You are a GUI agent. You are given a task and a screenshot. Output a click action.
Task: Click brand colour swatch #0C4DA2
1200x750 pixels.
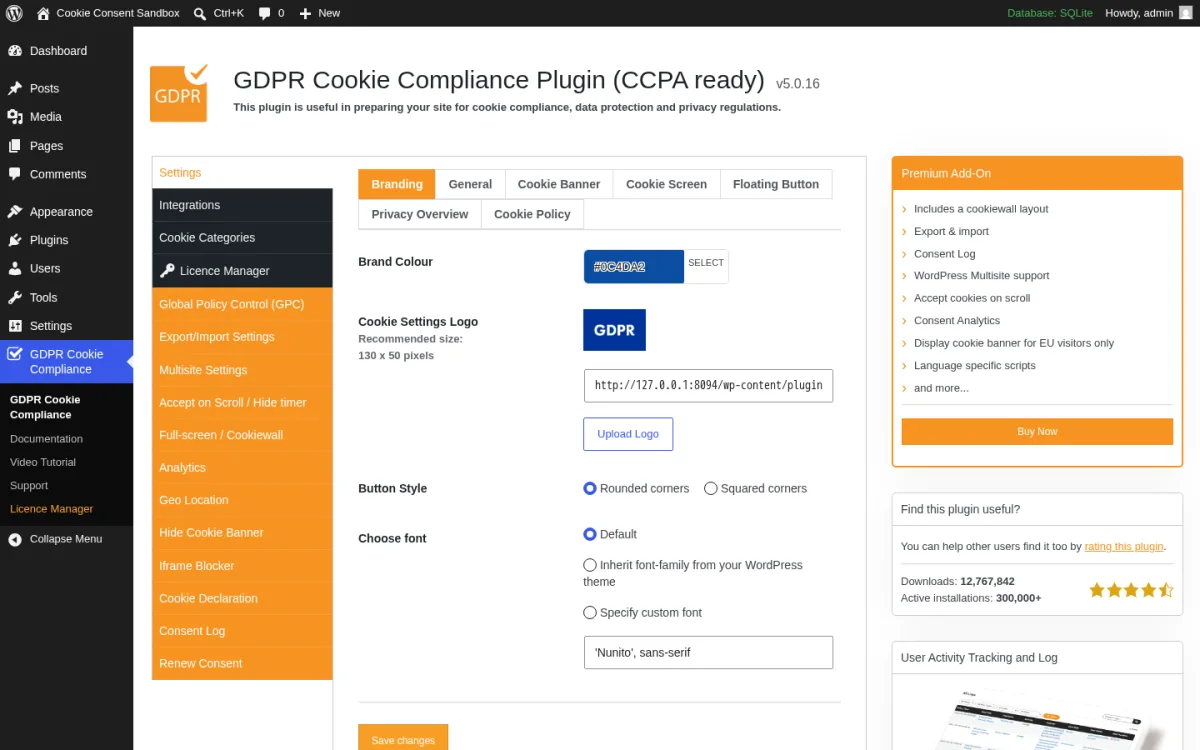click(634, 267)
